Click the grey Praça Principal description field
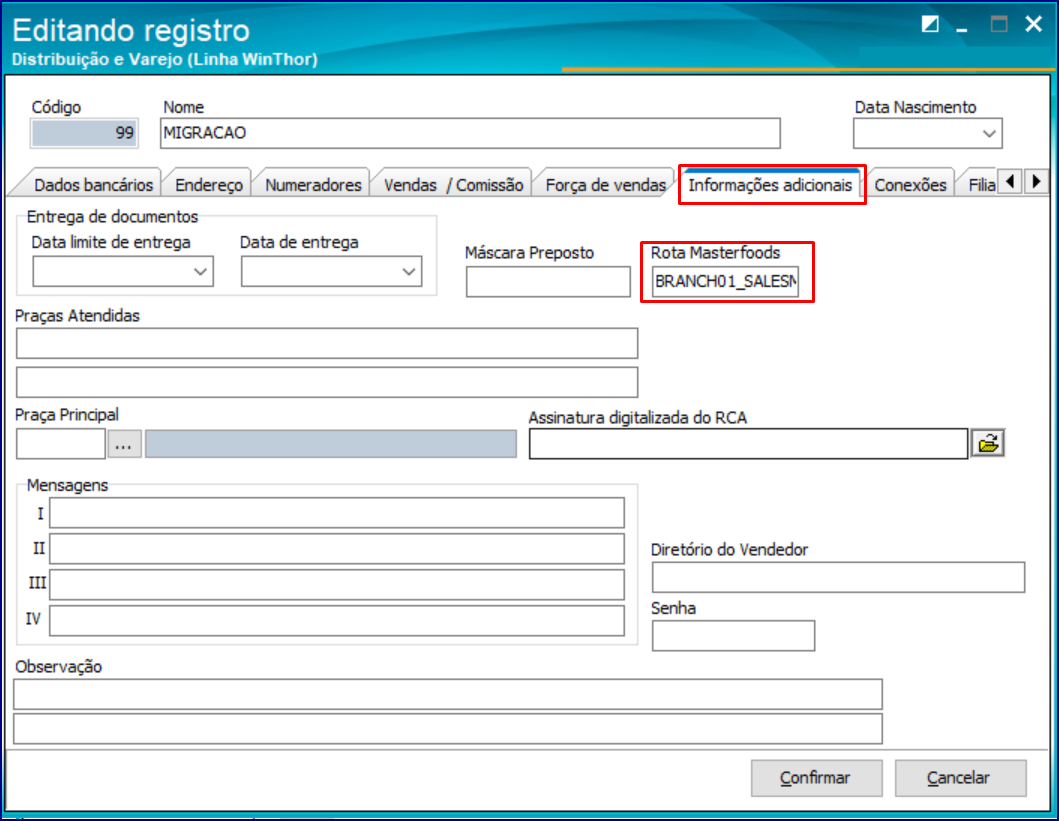The height and width of the screenshot is (821, 1059). (331, 444)
